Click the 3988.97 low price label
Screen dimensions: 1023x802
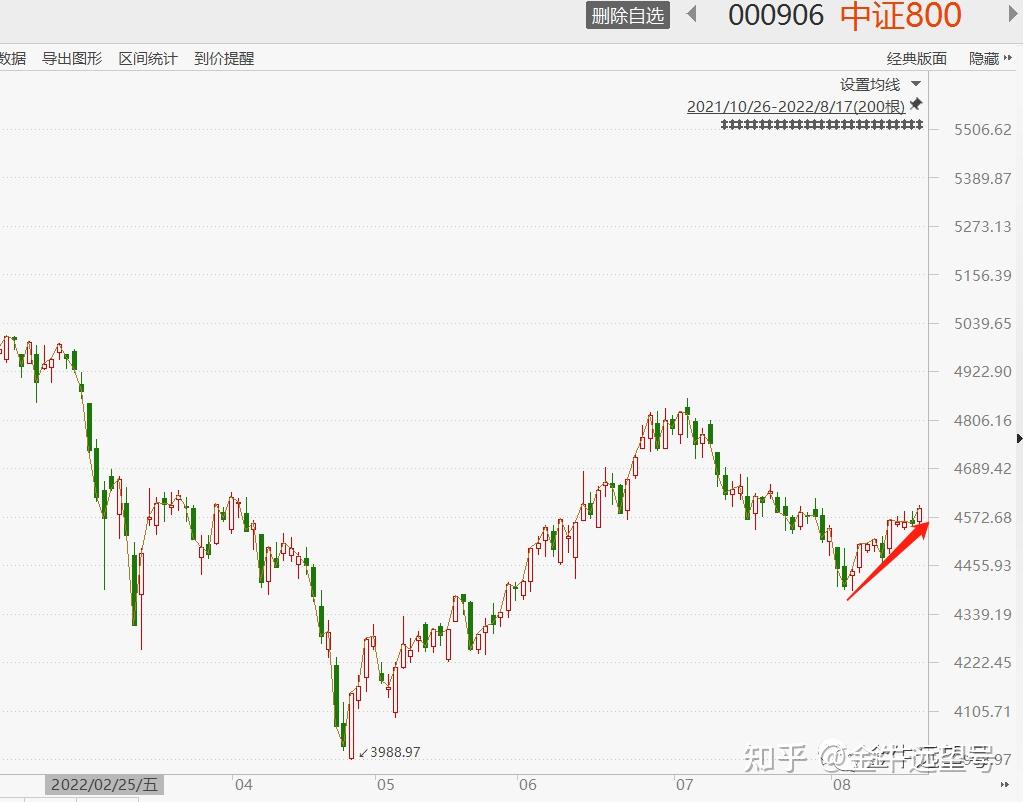pyautogui.click(x=395, y=752)
